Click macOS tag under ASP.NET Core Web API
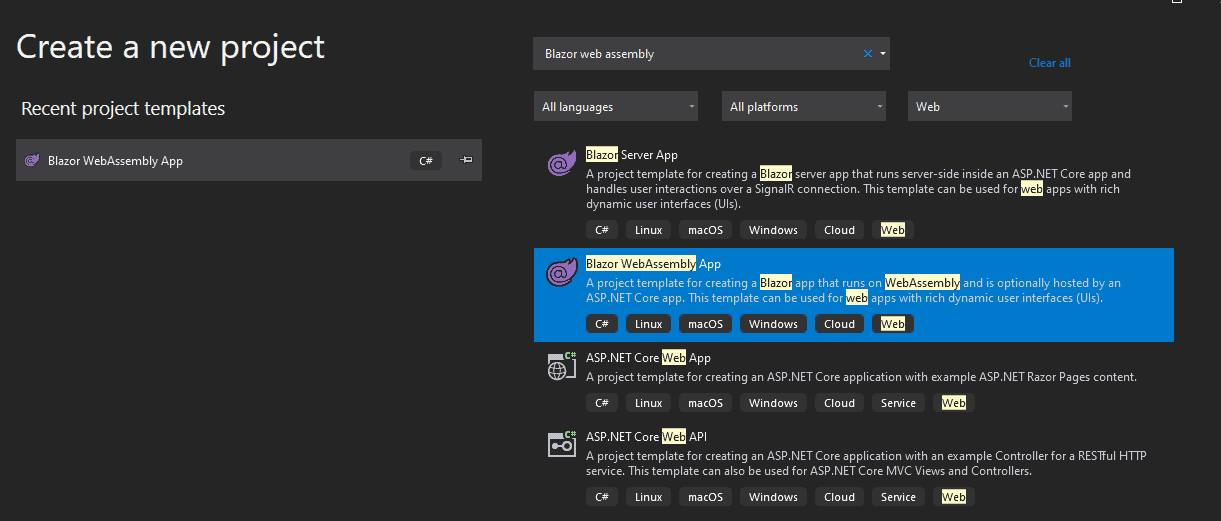 [x=705, y=497]
